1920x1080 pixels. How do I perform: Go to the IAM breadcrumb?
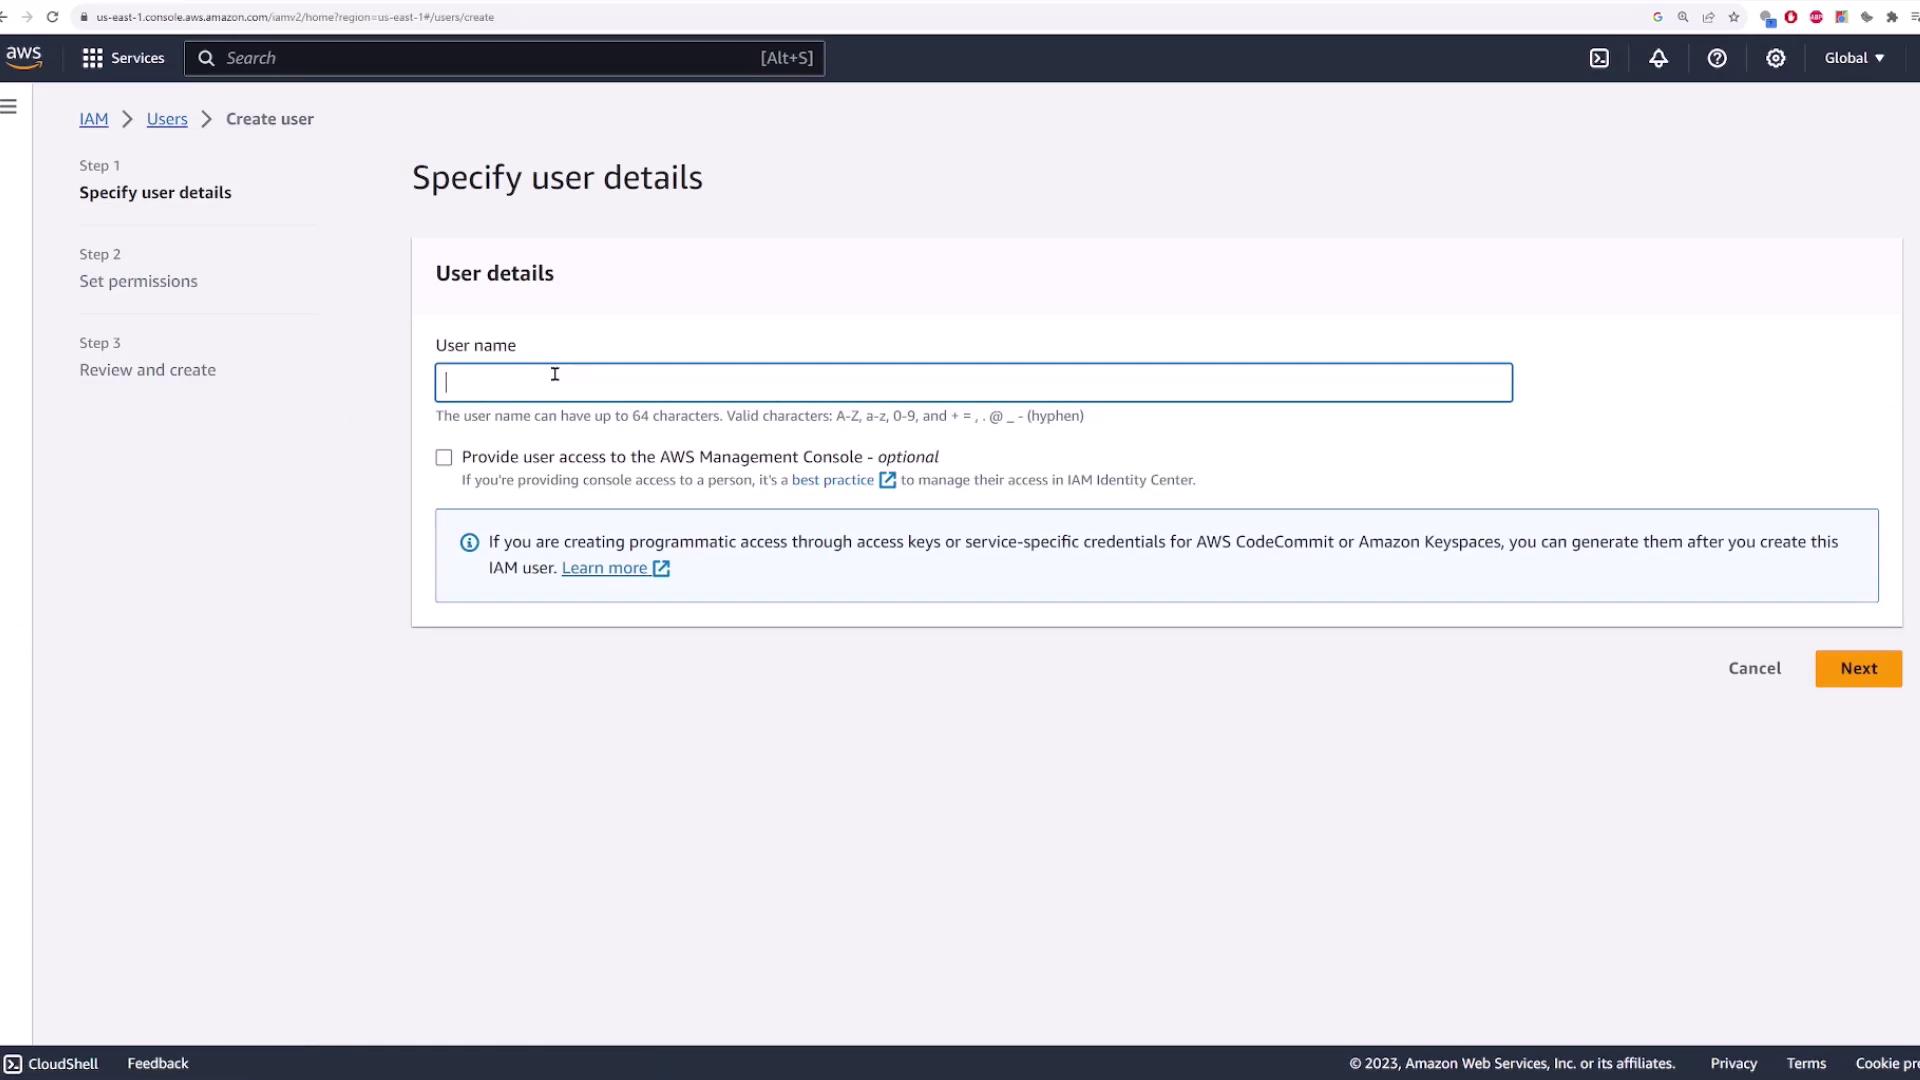(x=93, y=119)
